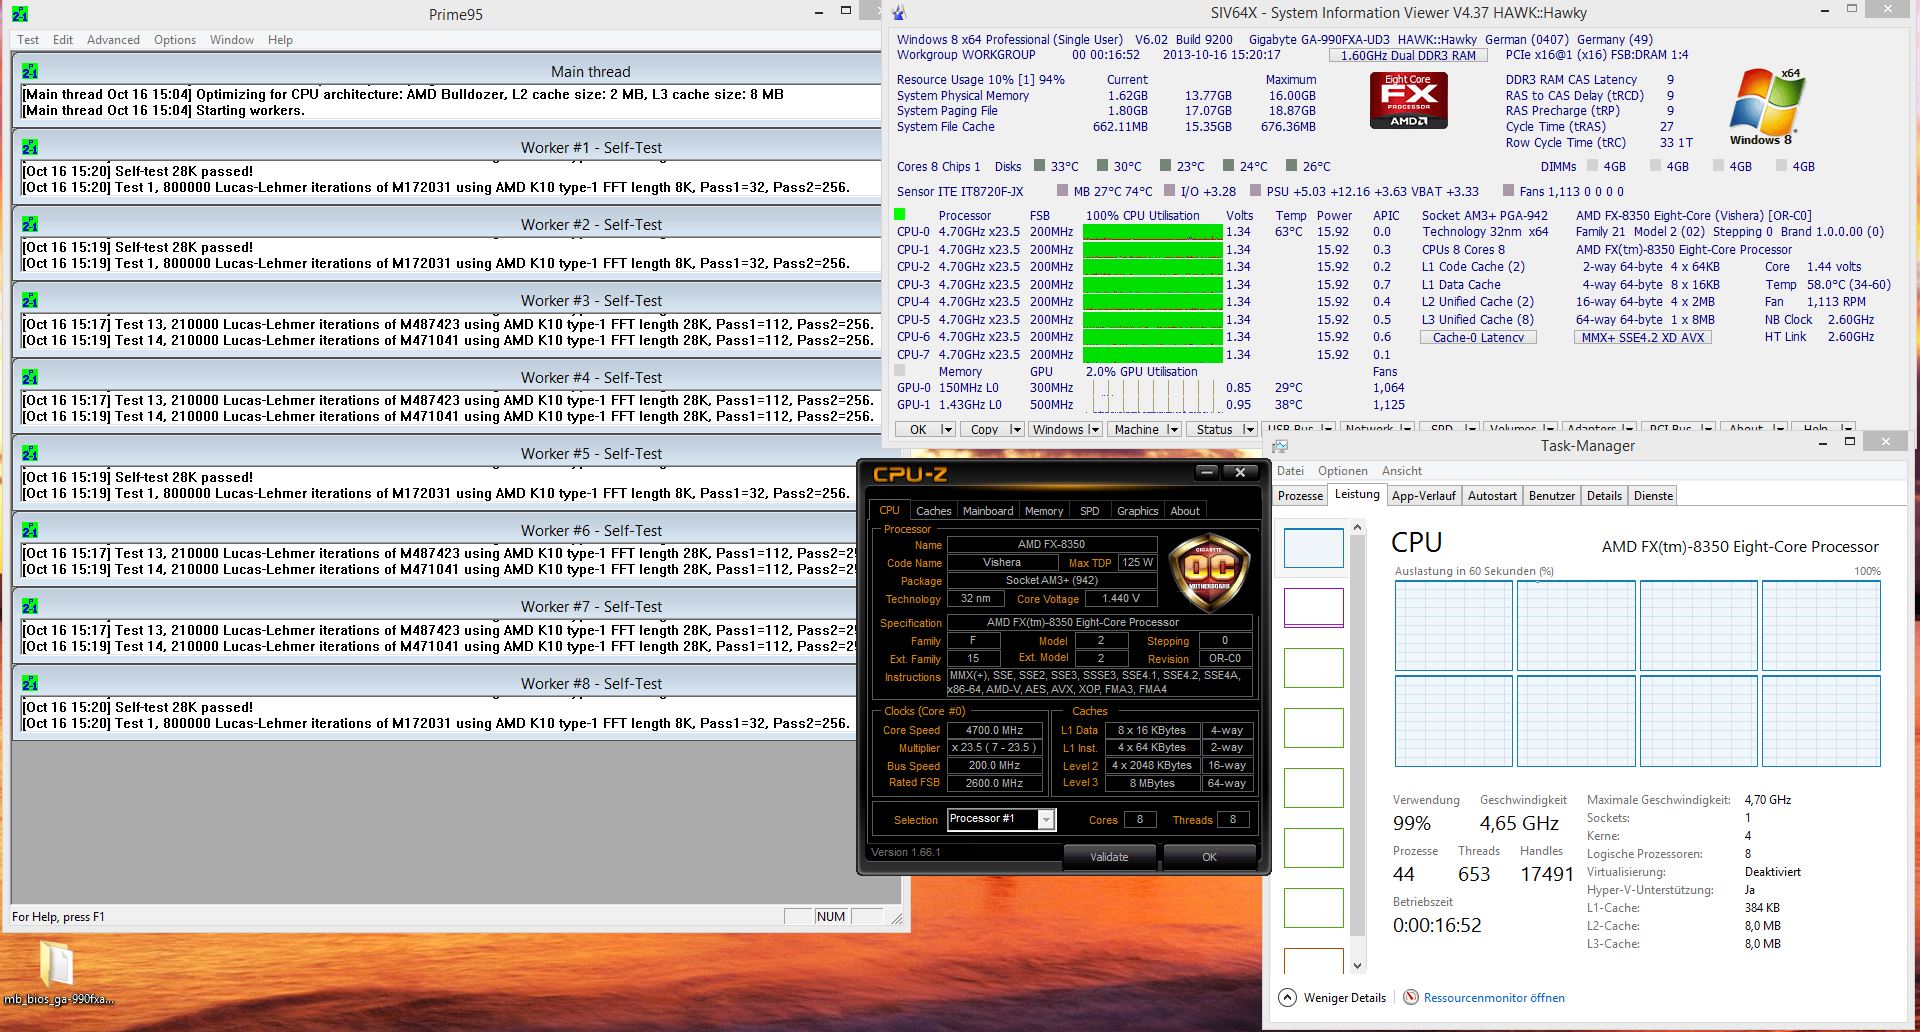
Task: Open the dropdown arrow beside SIV's Copy button
Action: click(x=1016, y=429)
